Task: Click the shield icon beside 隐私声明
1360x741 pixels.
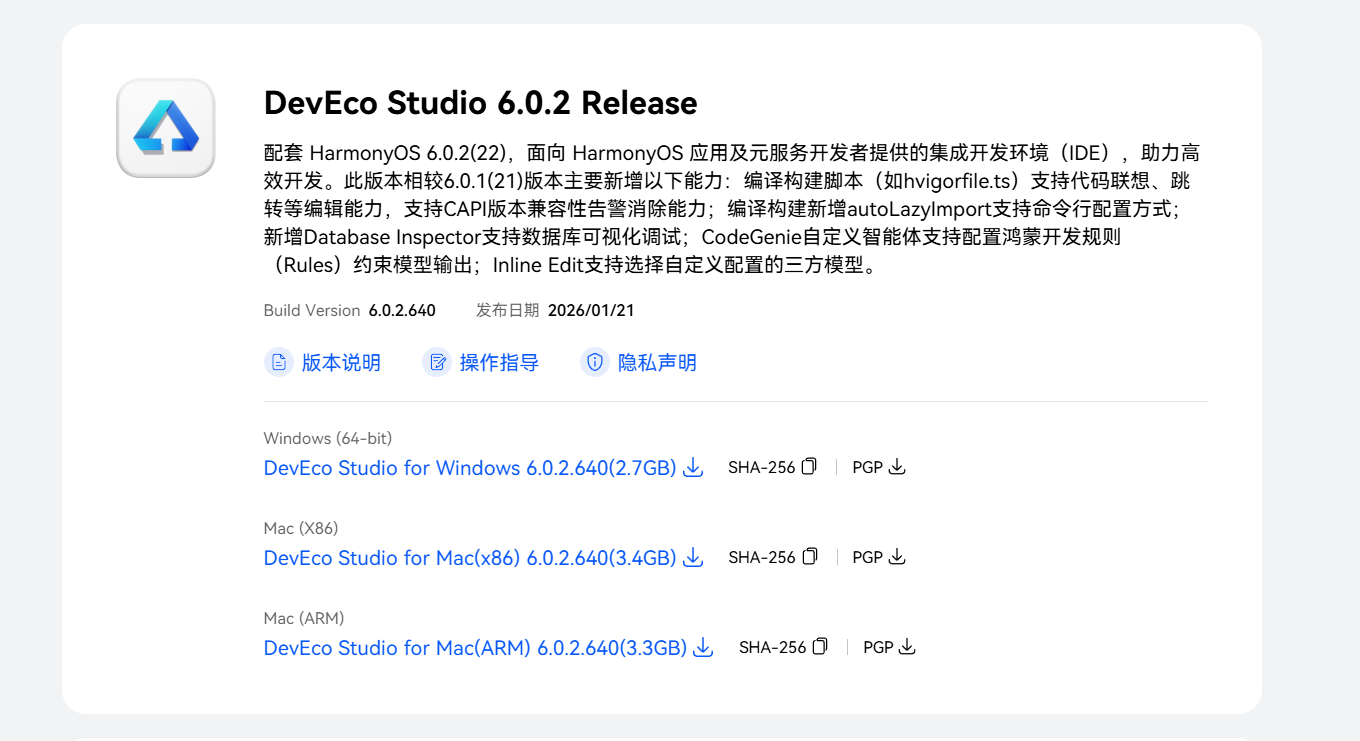Action: pos(595,362)
